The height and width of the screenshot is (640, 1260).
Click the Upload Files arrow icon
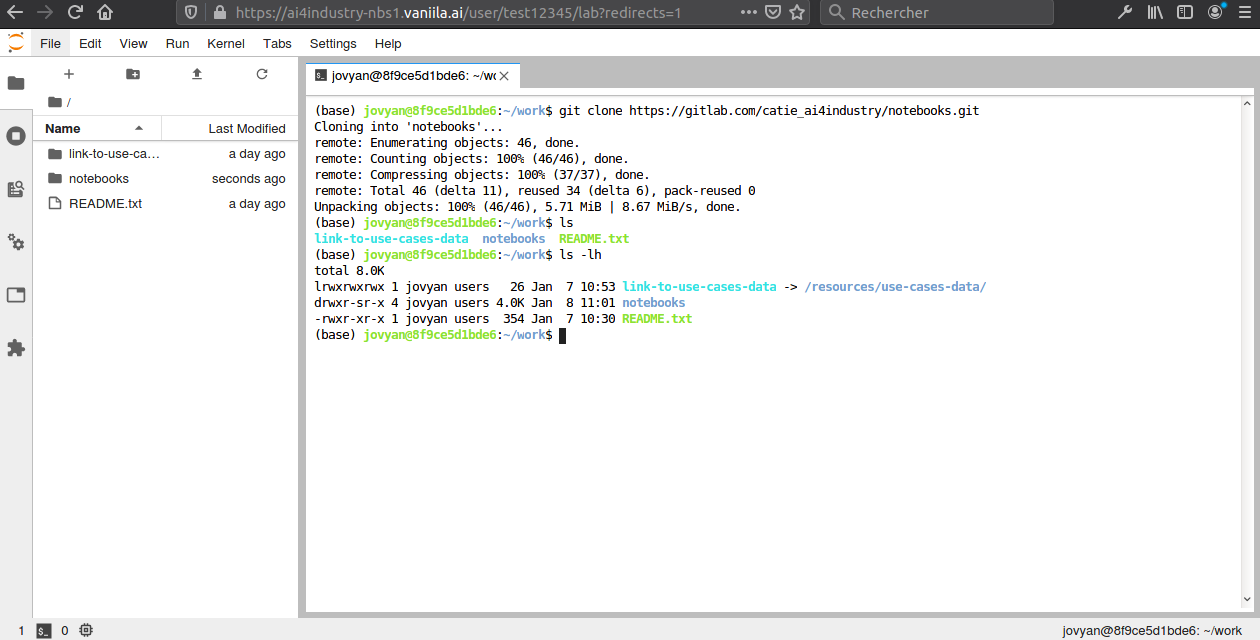(197, 74)
